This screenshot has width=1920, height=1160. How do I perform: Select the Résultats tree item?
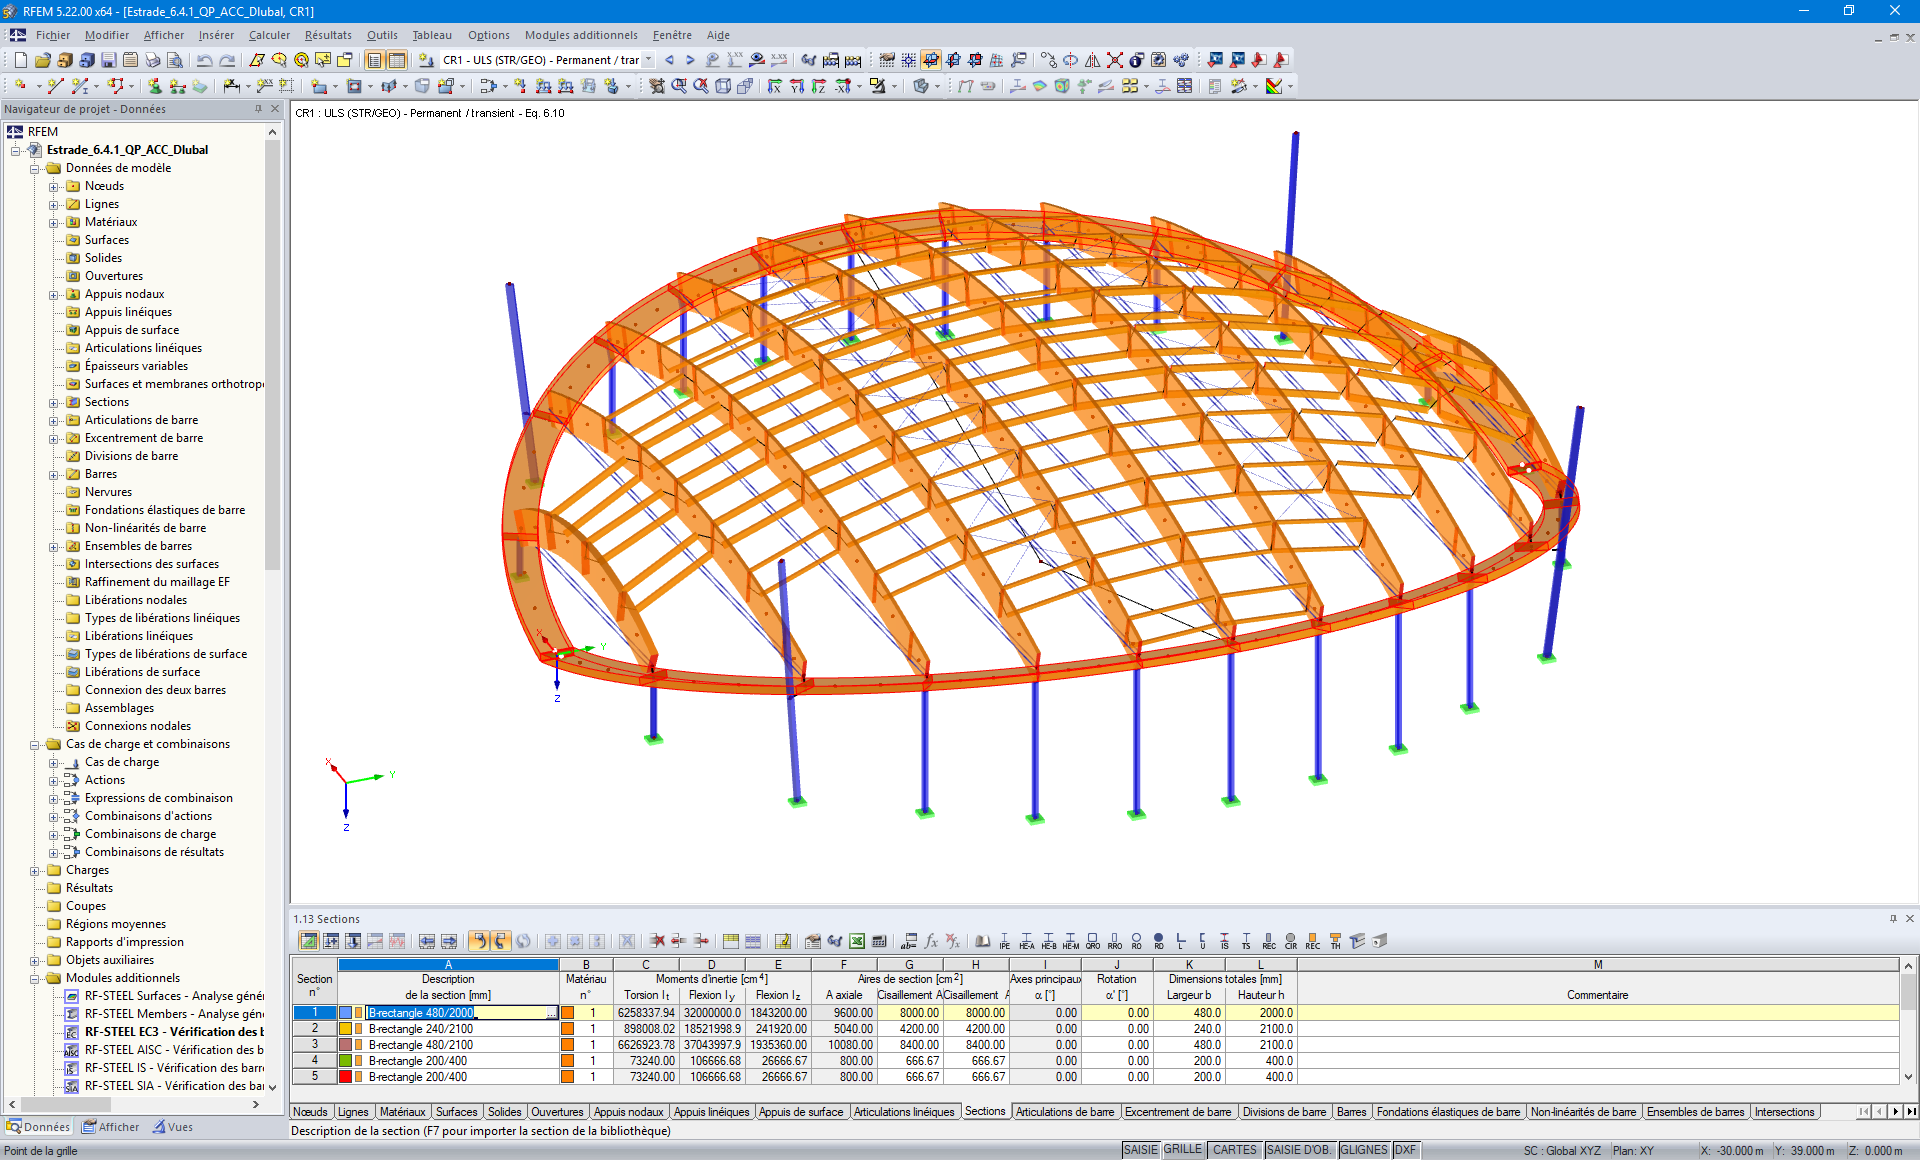pyautogui.click(x=89, y=888)
